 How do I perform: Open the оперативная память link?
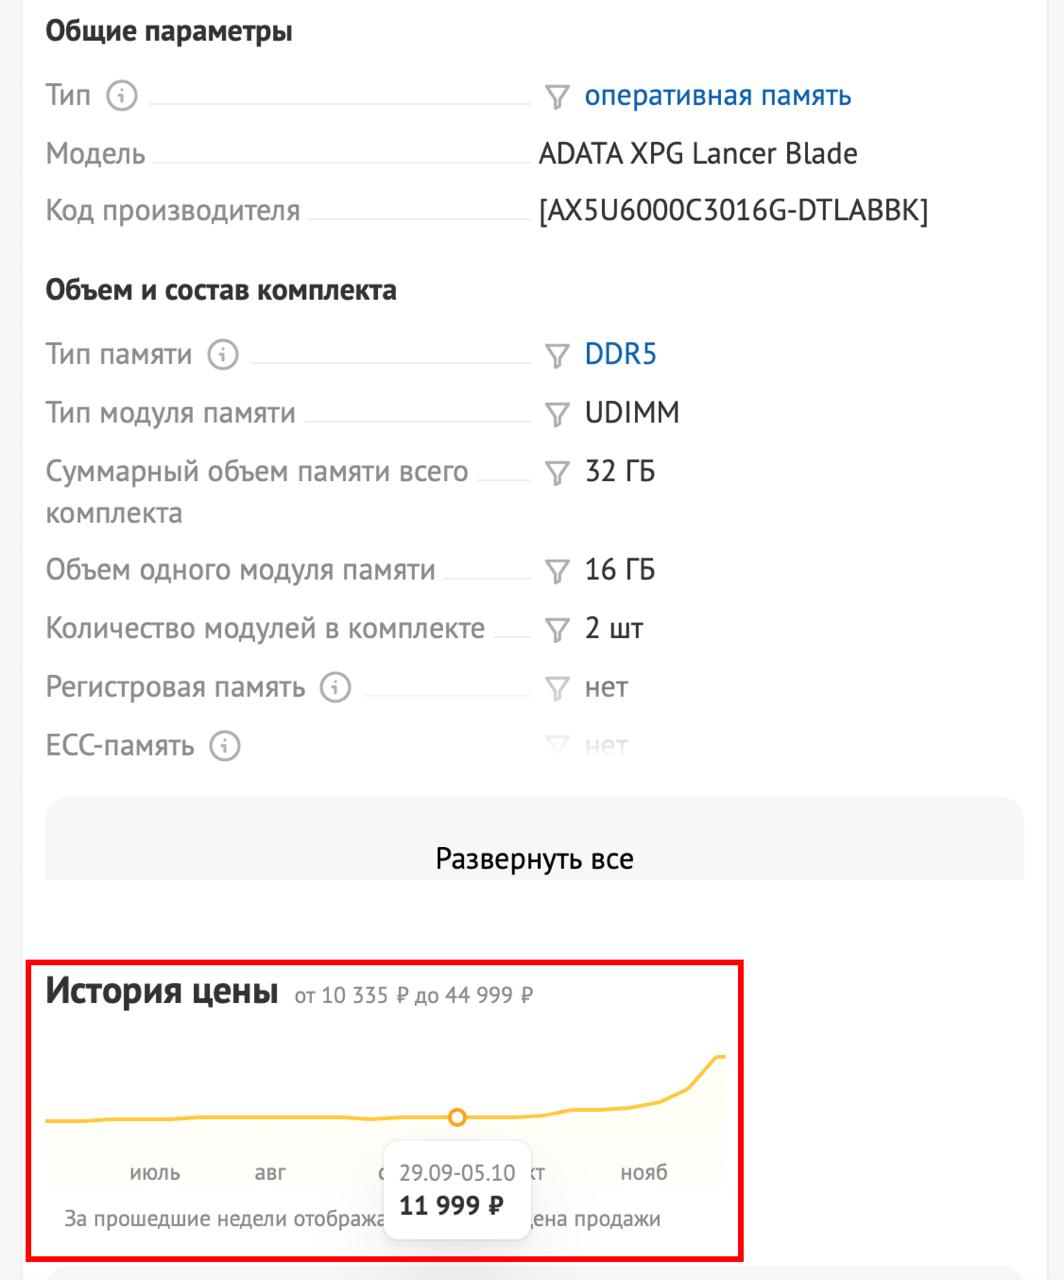click(x=718, y=96)
